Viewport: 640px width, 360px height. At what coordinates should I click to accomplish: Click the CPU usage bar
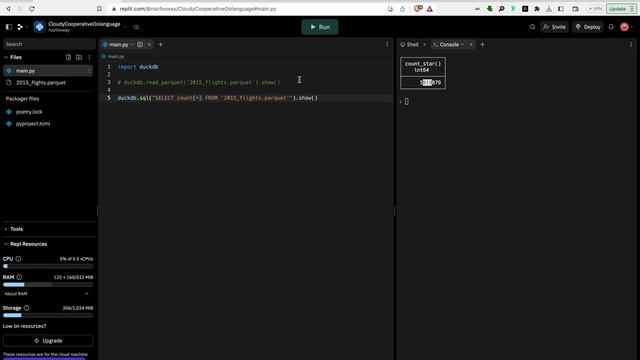coord(48,266)
